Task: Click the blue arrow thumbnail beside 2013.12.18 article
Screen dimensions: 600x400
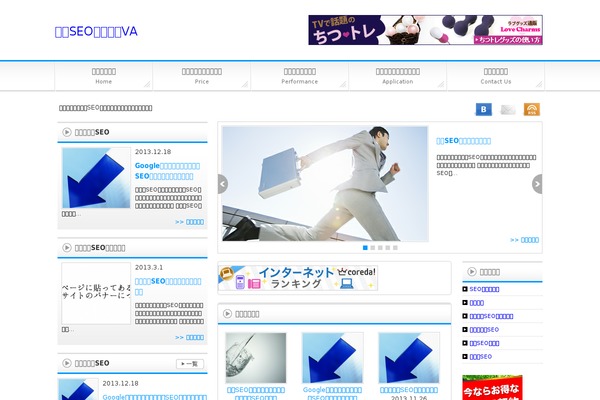Action: click(96, 178)
